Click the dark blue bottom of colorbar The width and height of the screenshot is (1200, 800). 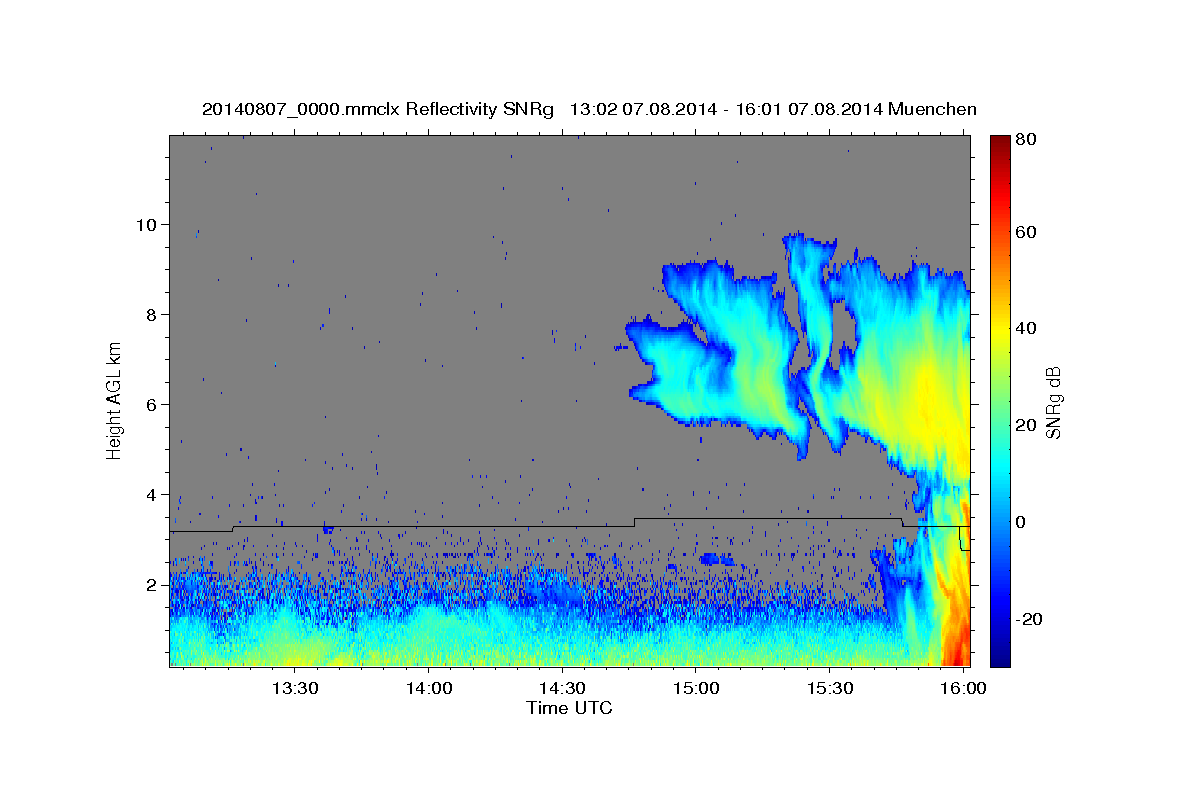point(1000,658)
